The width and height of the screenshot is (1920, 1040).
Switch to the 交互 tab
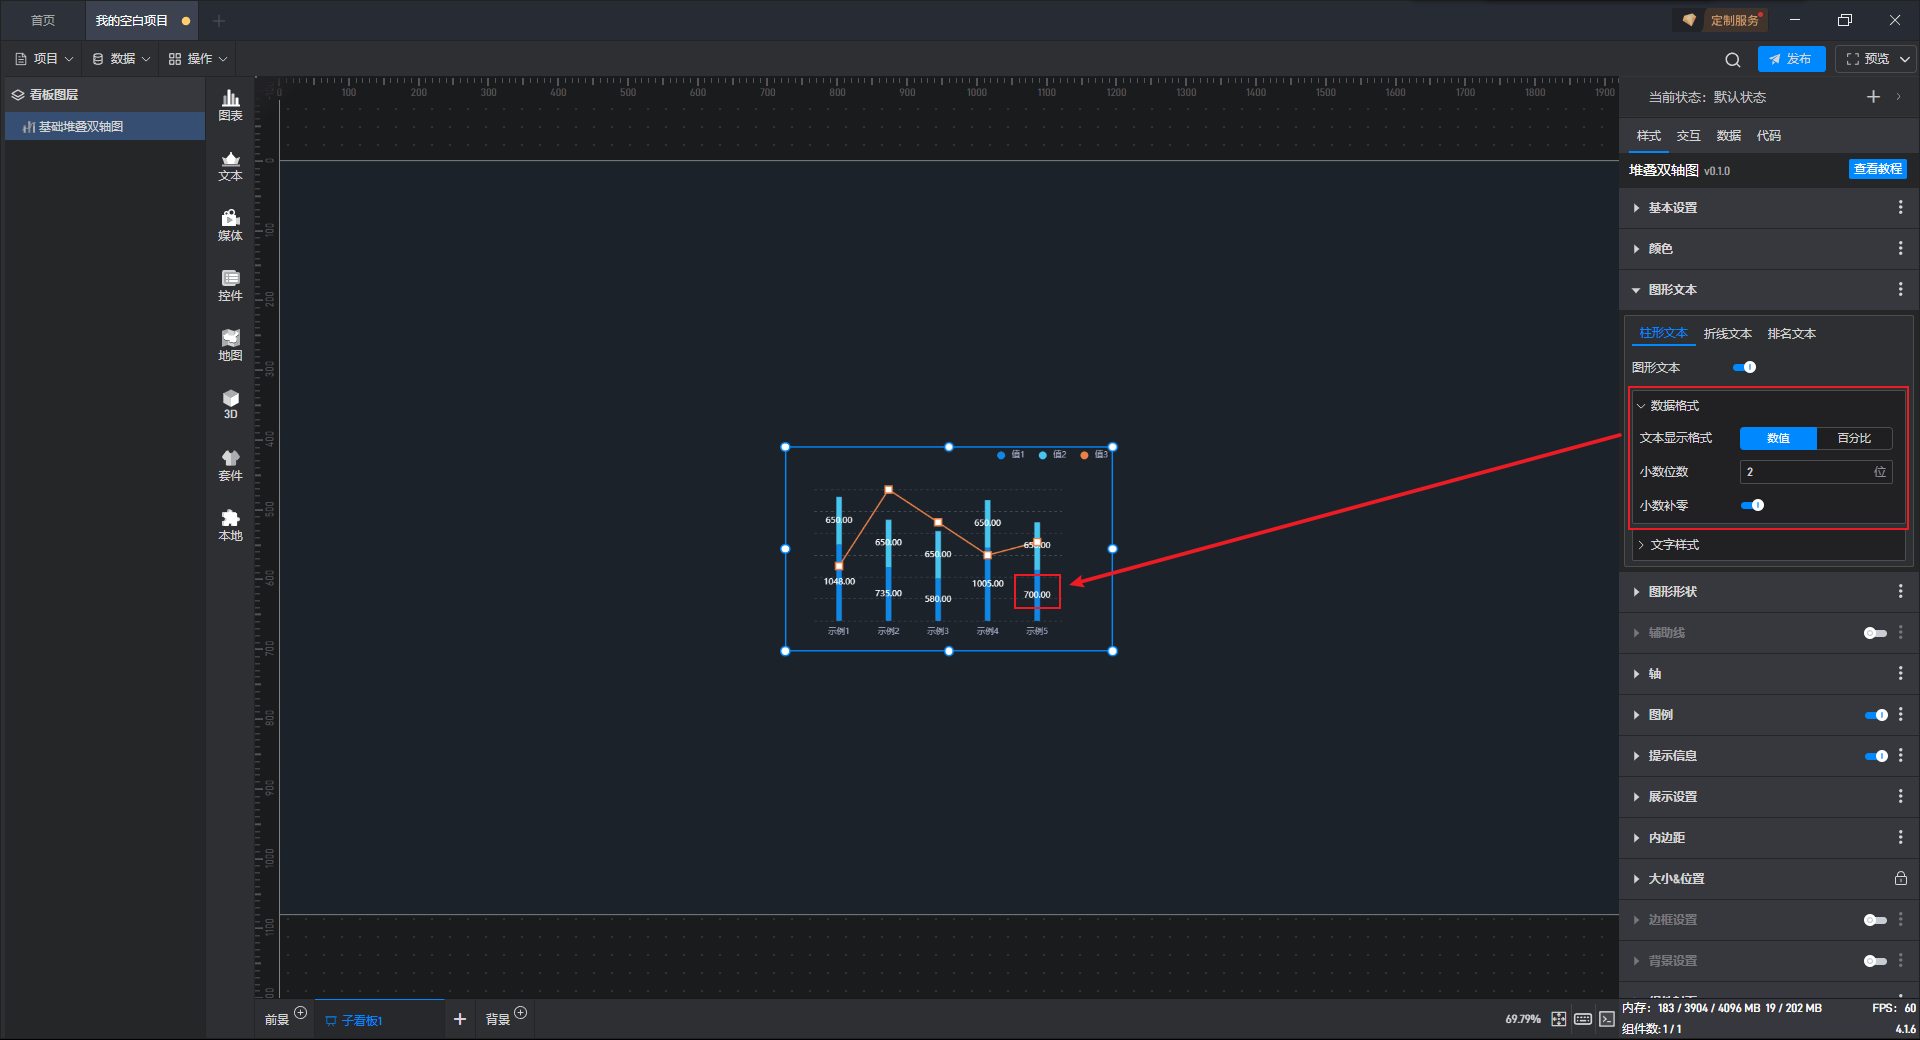pyautogui.click(x=1689, y=136)
